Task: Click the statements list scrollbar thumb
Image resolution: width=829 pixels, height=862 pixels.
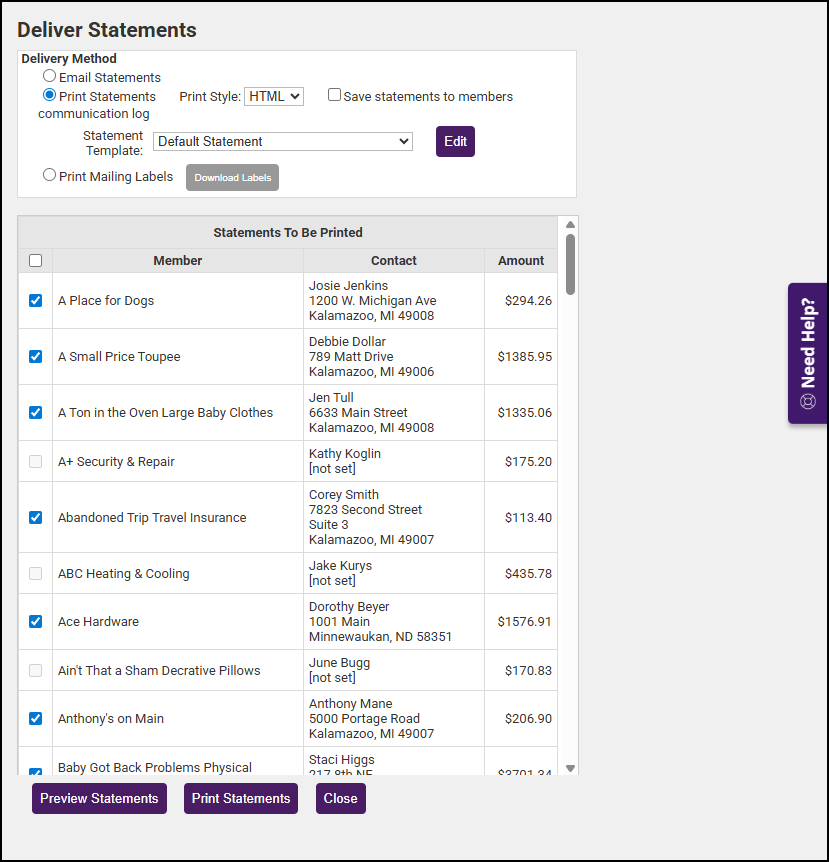Action: tap(570, 264)
